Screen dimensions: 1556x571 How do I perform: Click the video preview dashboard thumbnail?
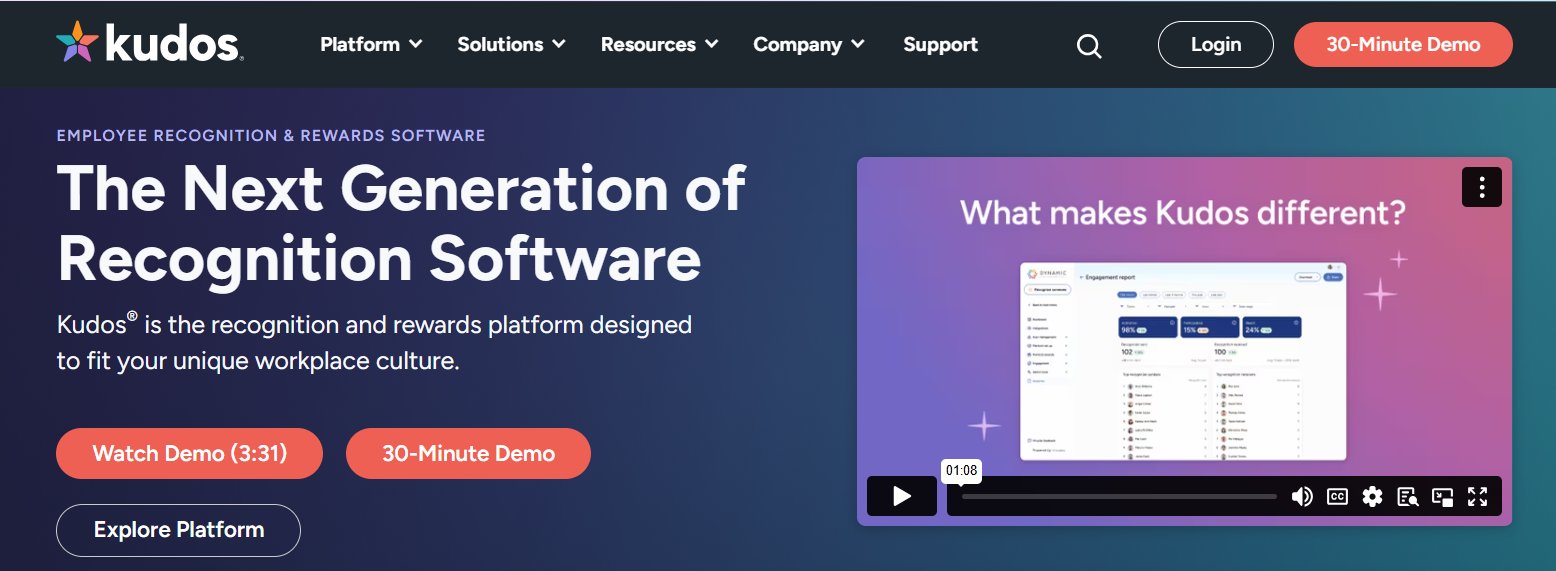pyautogui.click(x=1183, y=361)
